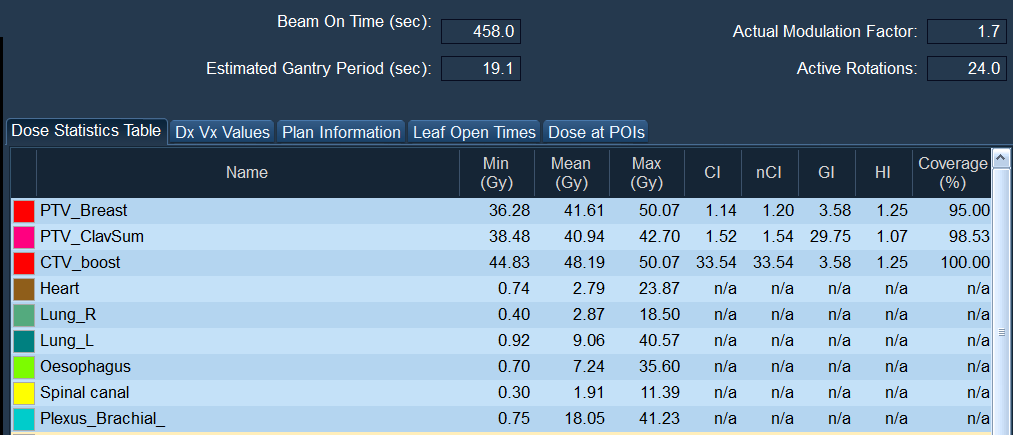Click the Coverage (%) column header

(952, 173)
